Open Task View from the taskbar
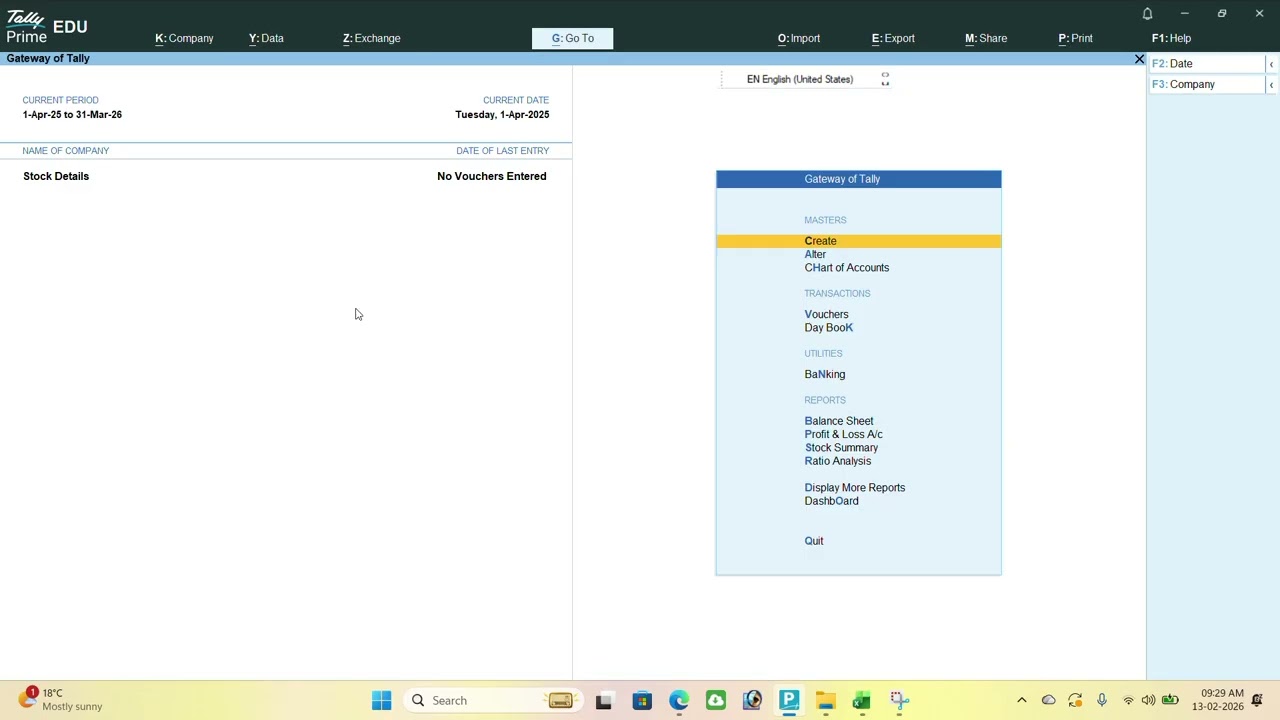 pos(604,701)
